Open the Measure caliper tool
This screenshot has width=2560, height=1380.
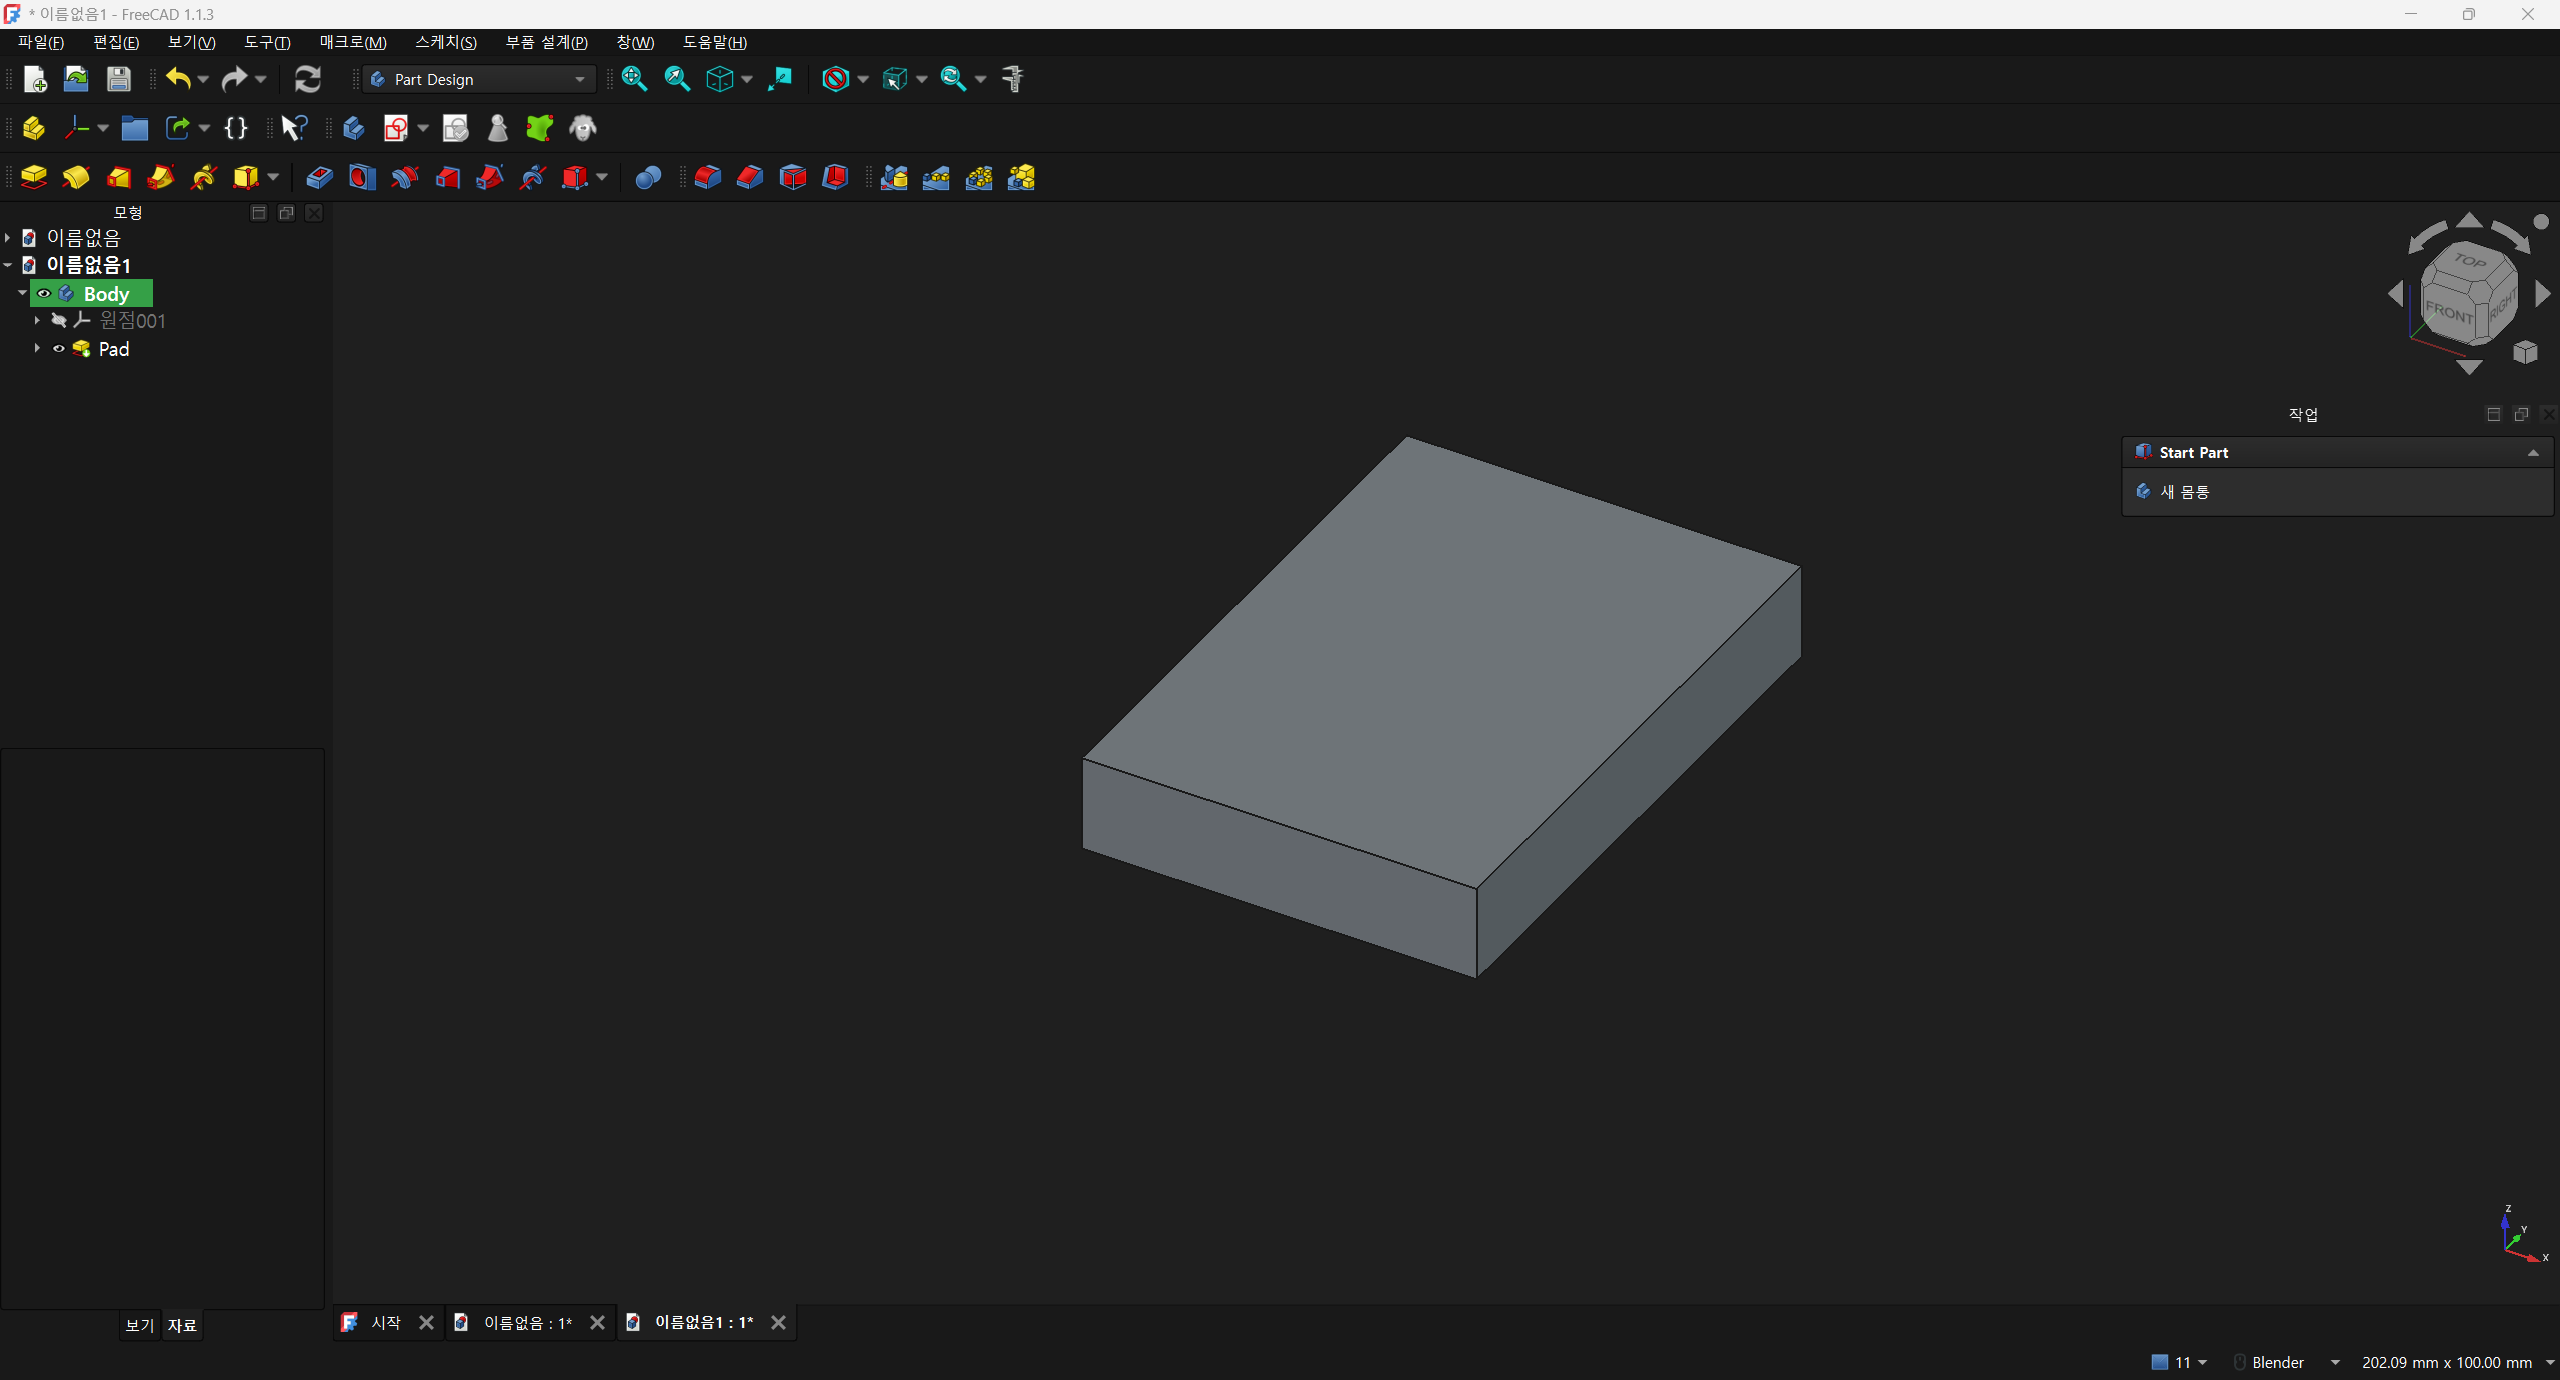(x=1013, y=79)
